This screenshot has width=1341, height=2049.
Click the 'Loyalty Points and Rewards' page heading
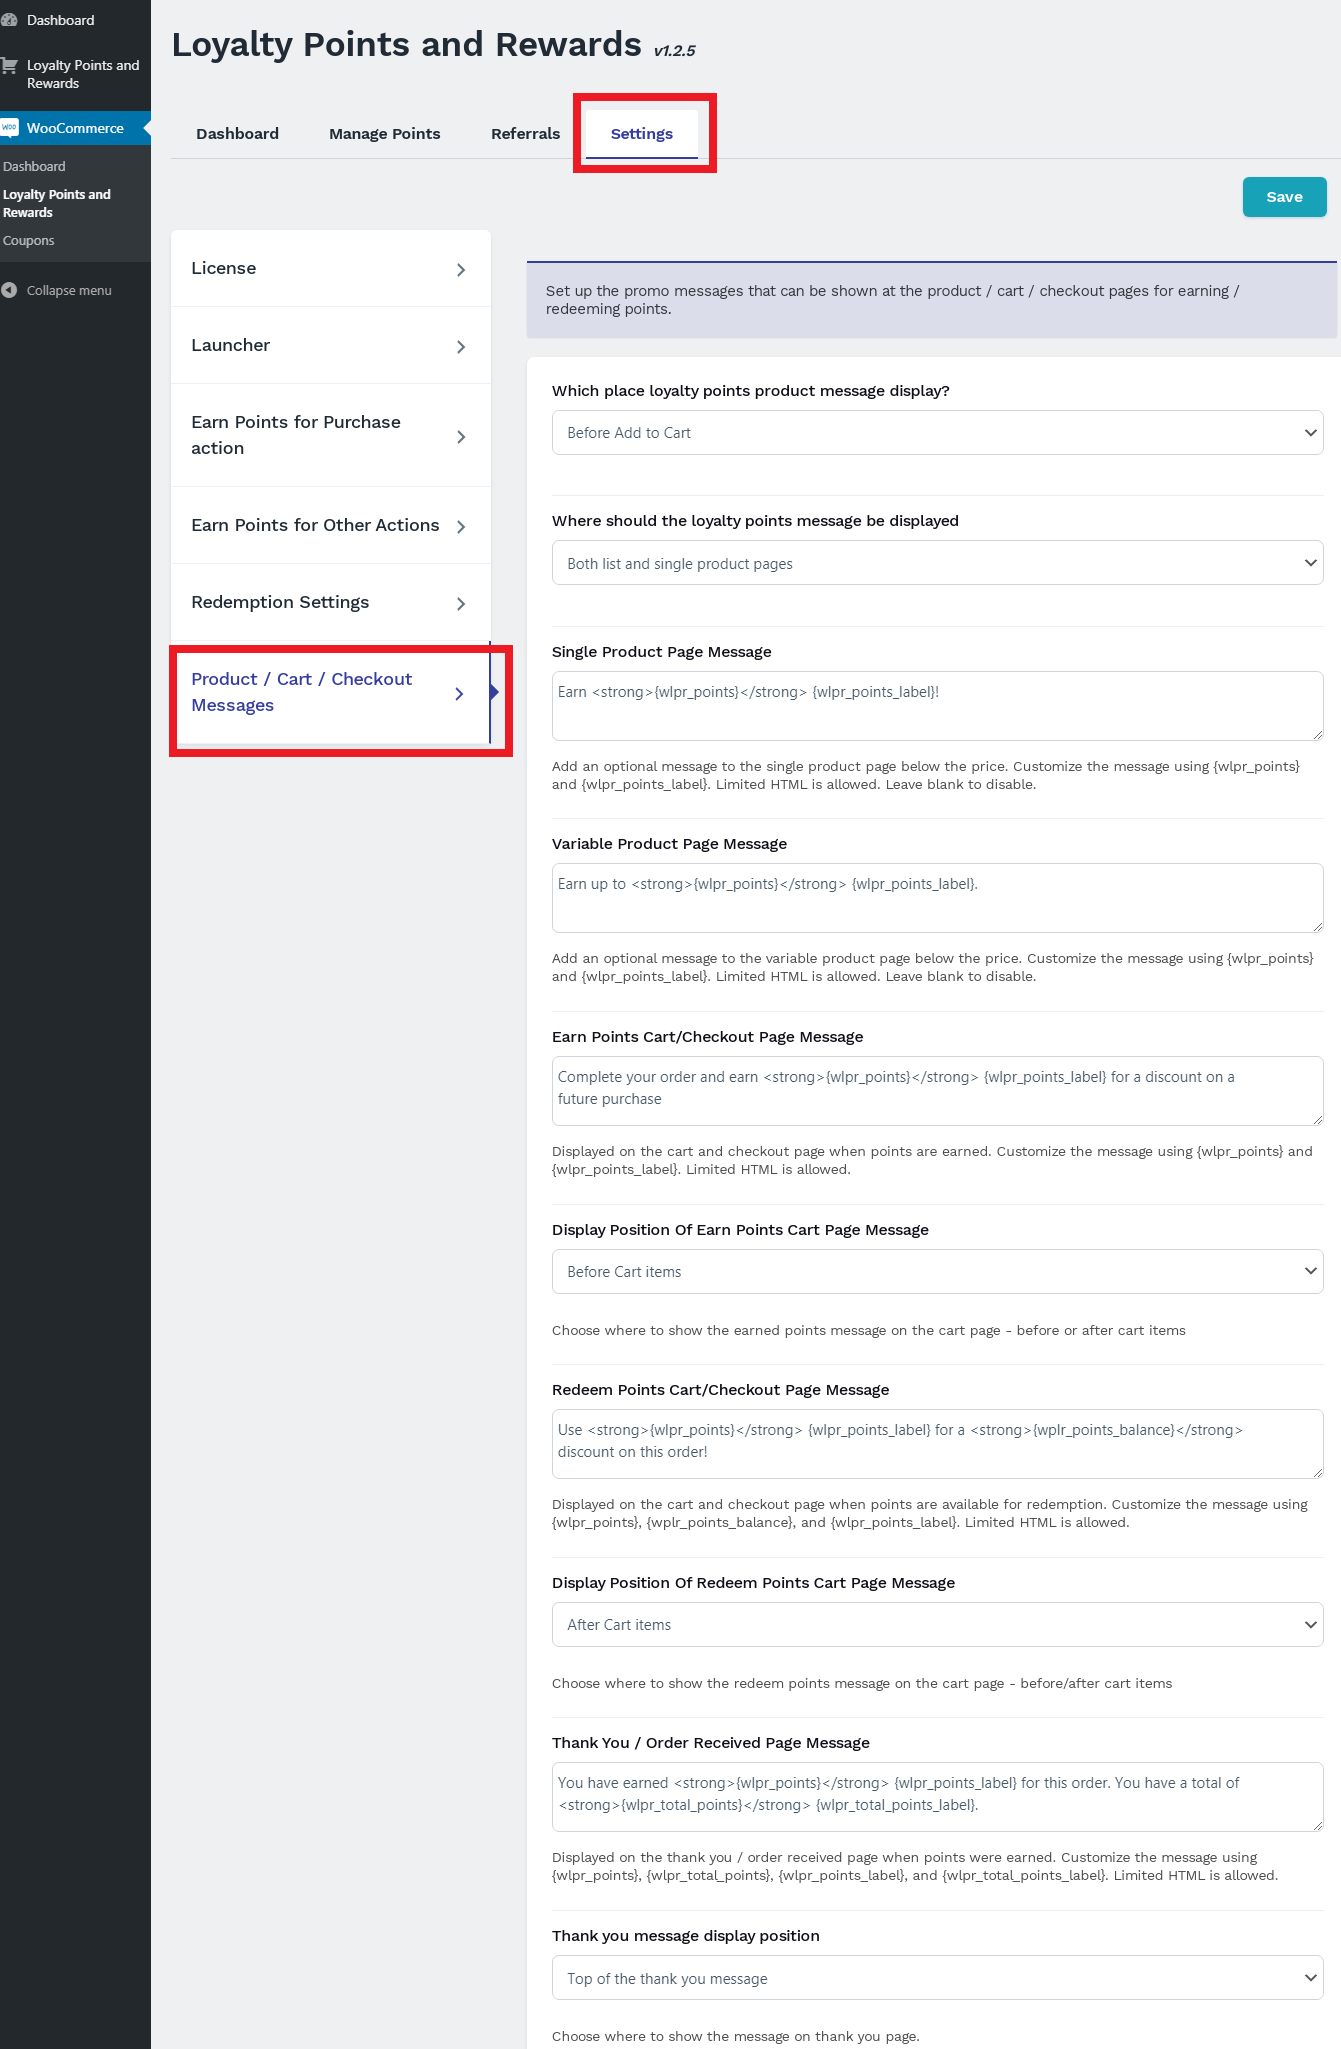coord(406,45)
